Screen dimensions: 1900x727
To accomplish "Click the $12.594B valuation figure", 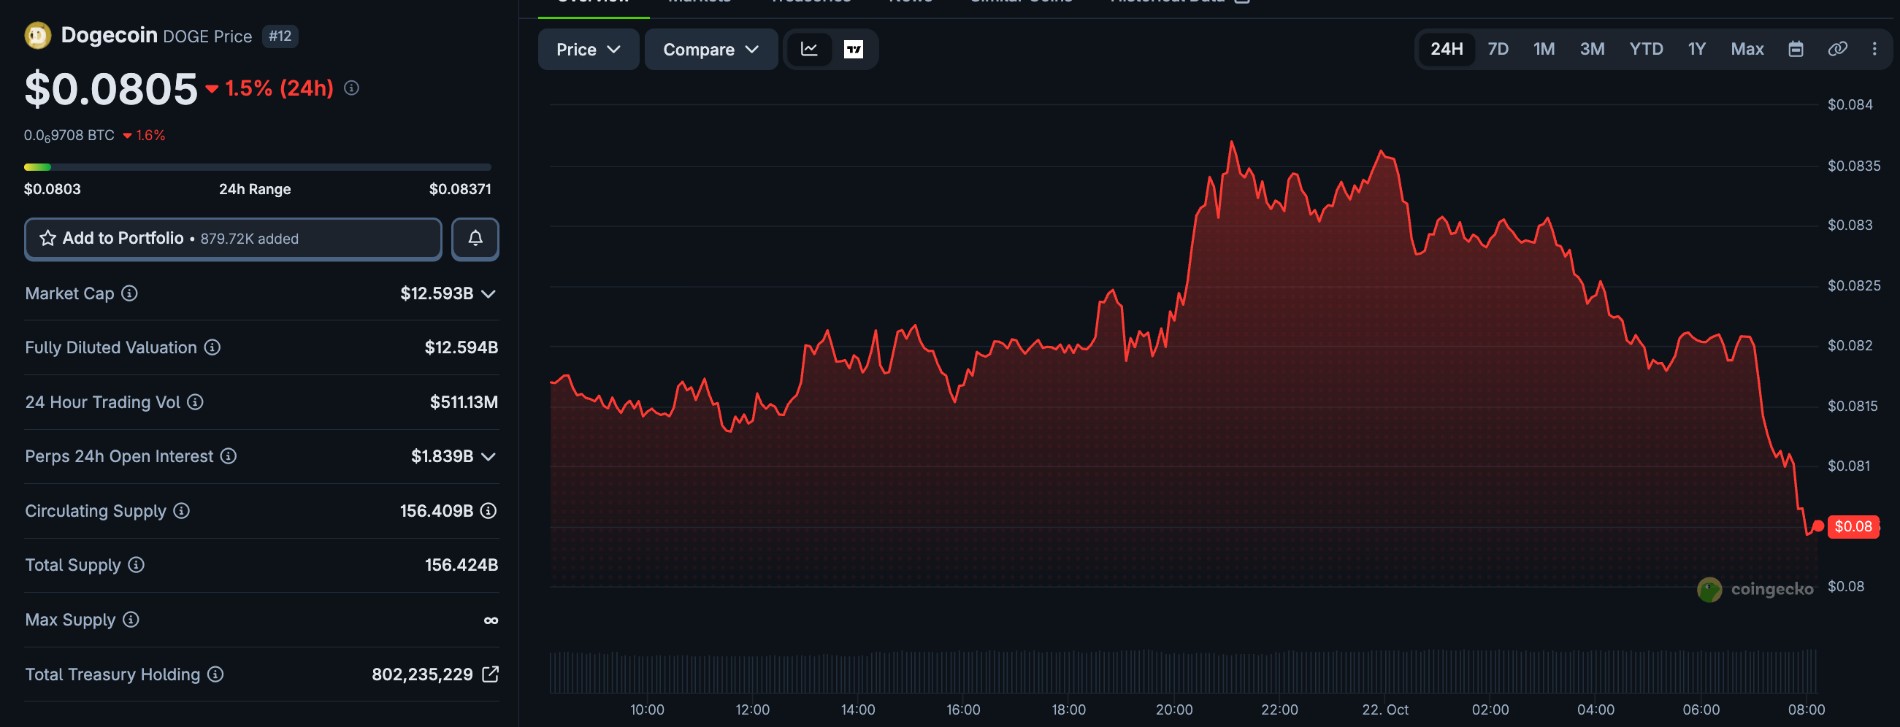I will 461,347.
